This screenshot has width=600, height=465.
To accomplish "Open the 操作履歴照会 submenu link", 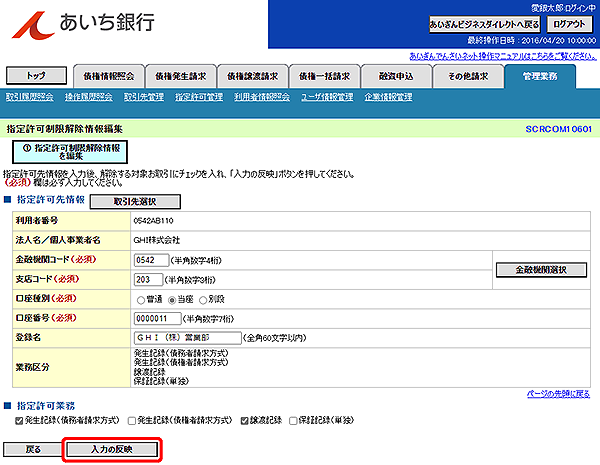I will [88, 97].
